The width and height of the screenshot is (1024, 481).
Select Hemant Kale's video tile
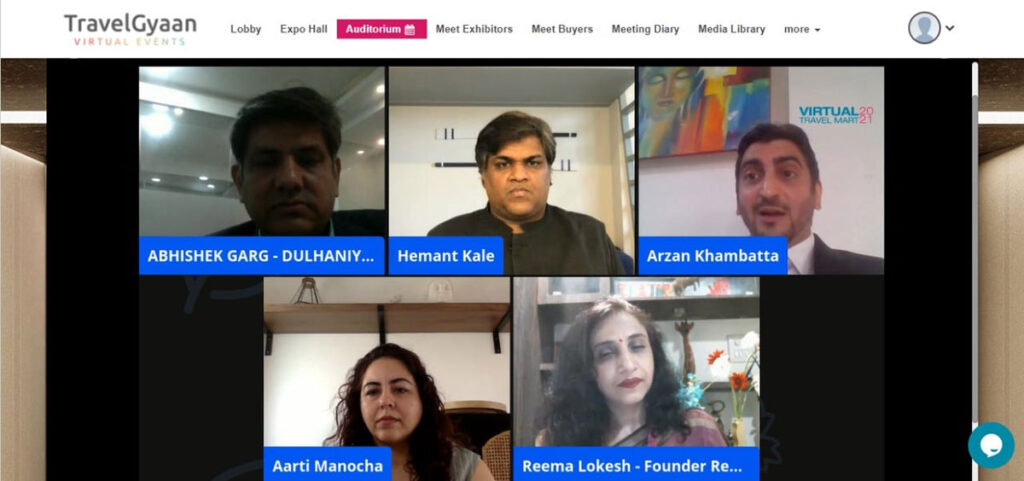coord(511,170)
